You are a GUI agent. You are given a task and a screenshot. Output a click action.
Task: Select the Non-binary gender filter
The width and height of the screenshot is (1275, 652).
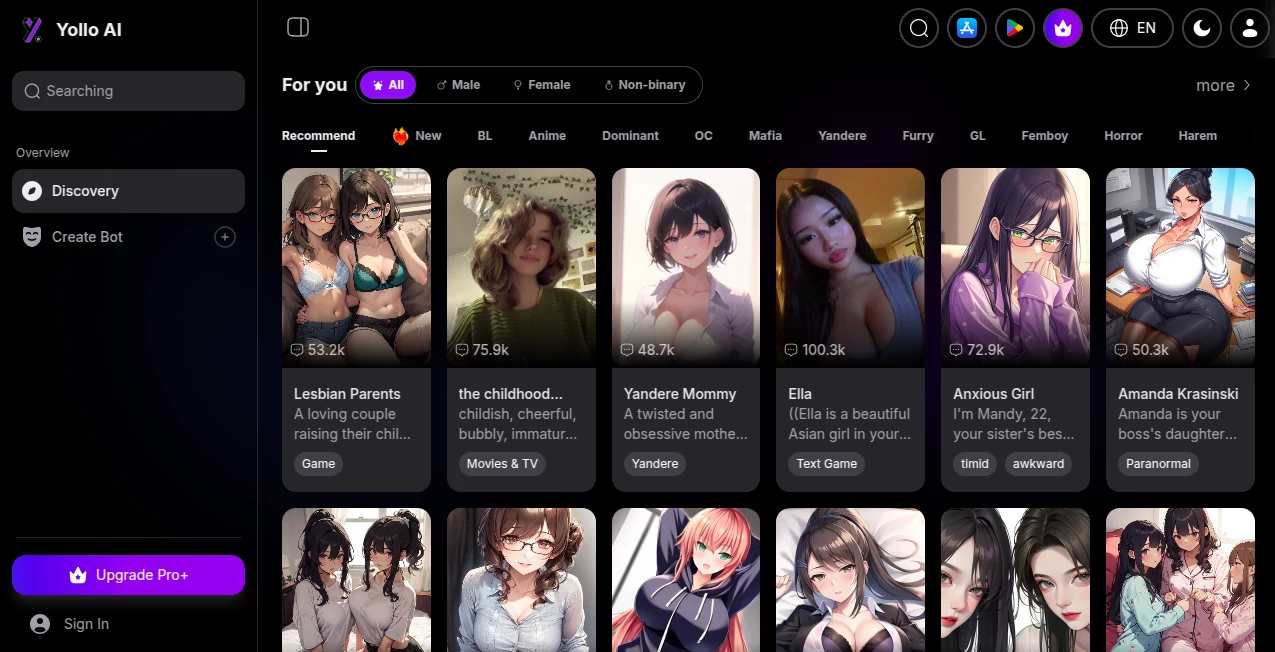pyautogui.click(x=645, y=85)
